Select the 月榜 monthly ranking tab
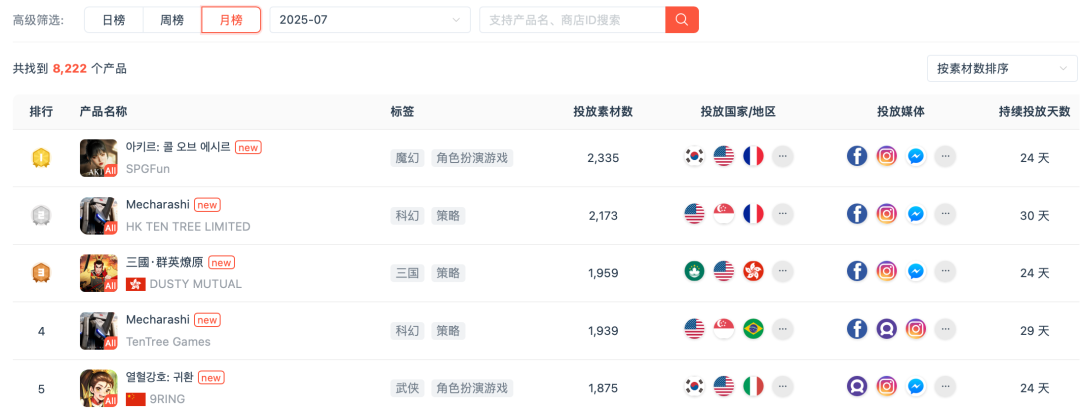The height and width of the screenshot is (411, 1080). click(231, 20)
